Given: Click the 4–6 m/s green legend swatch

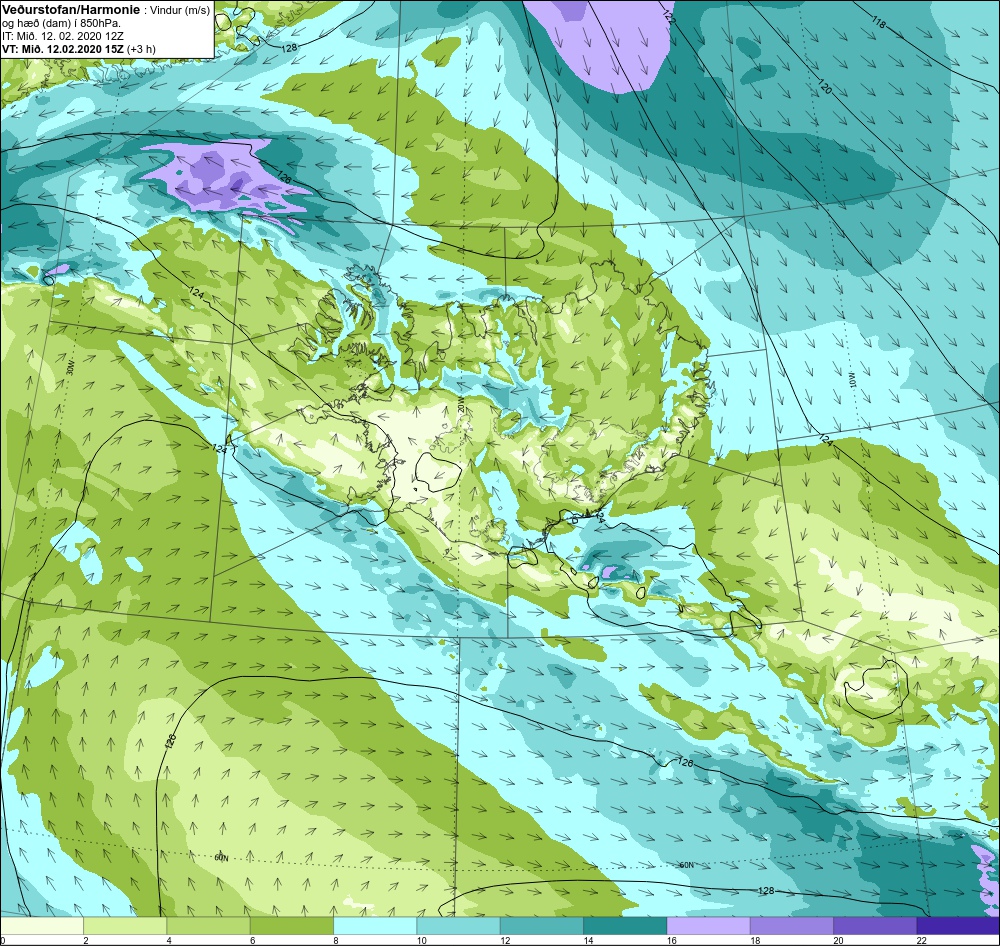Looking at the screenshot, I should coord(209,926).
